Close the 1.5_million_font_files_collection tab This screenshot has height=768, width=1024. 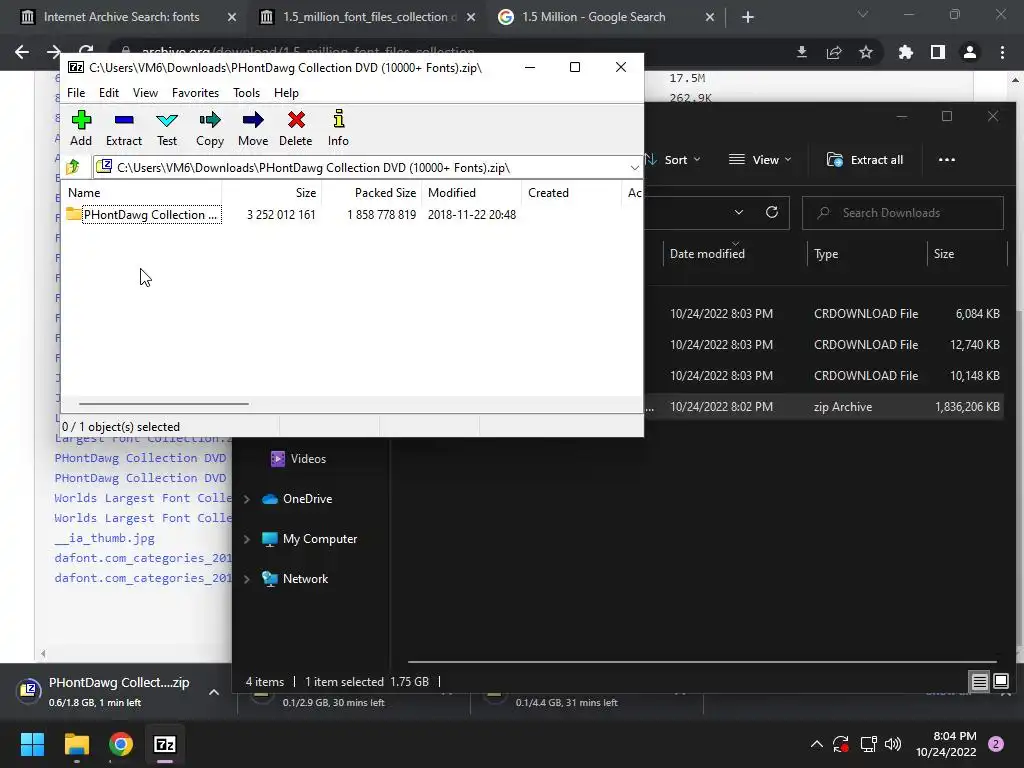pos(471,17)
